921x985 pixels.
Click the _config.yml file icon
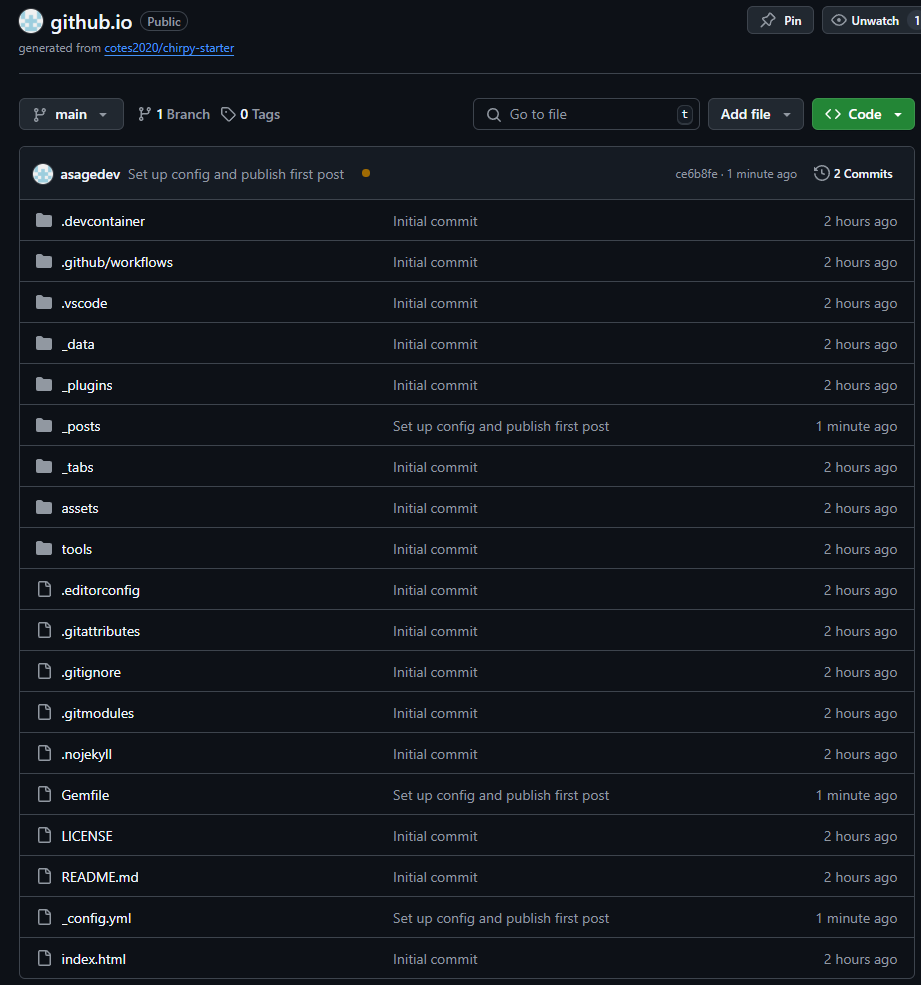point(45,917)
